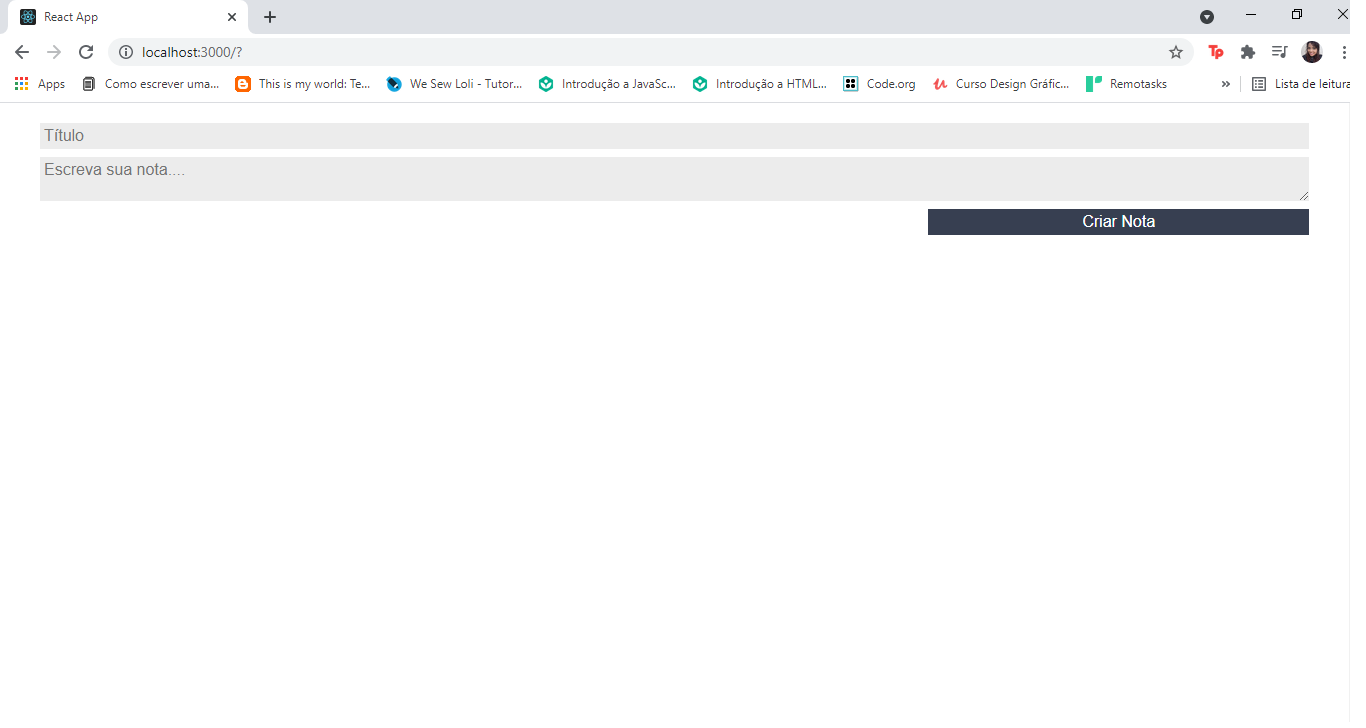Restore down the Chrome window
The image size is (1366, 728).
[1297, 14]
